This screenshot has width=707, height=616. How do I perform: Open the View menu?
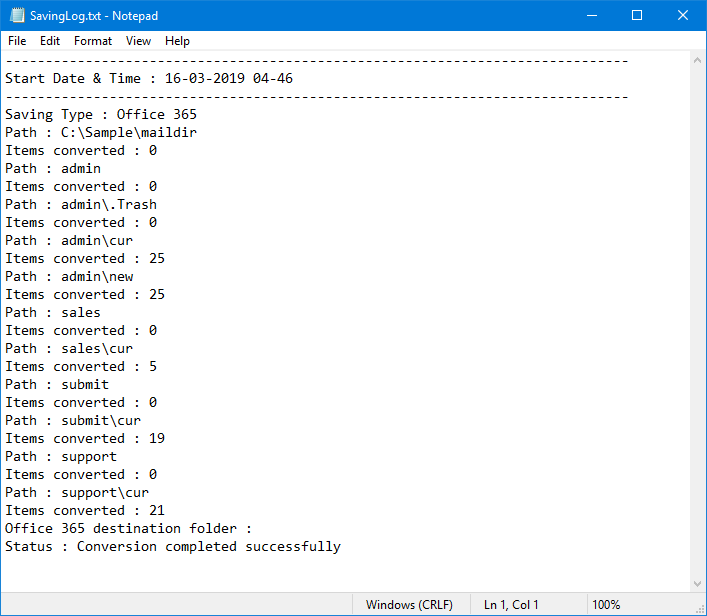point(138,41)
